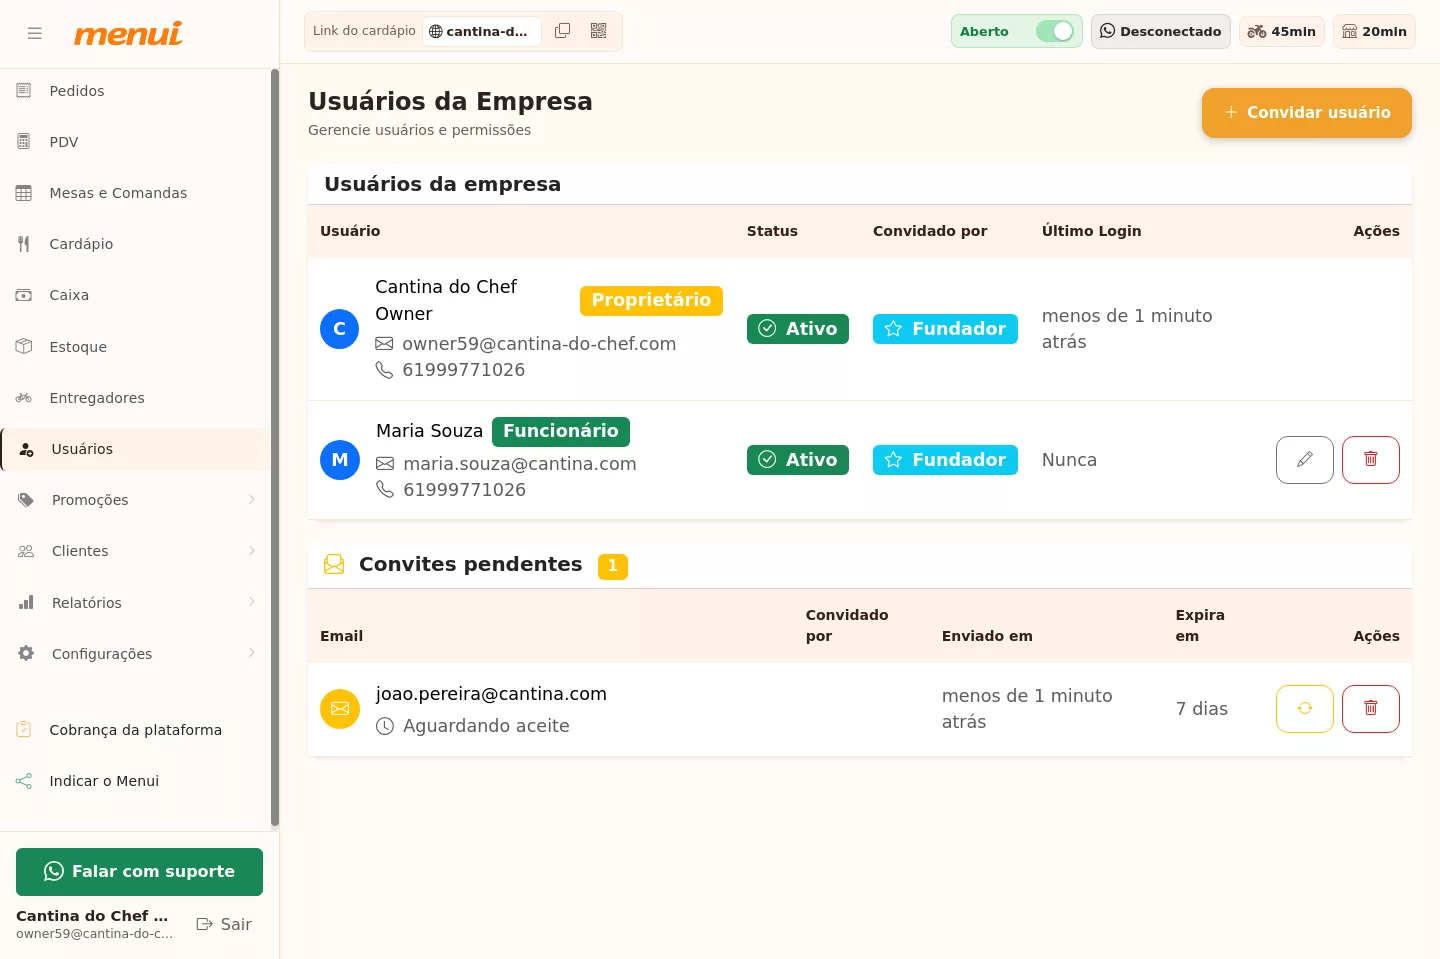
Task: Click the Último Login column header
Action: coord(1091,231)
